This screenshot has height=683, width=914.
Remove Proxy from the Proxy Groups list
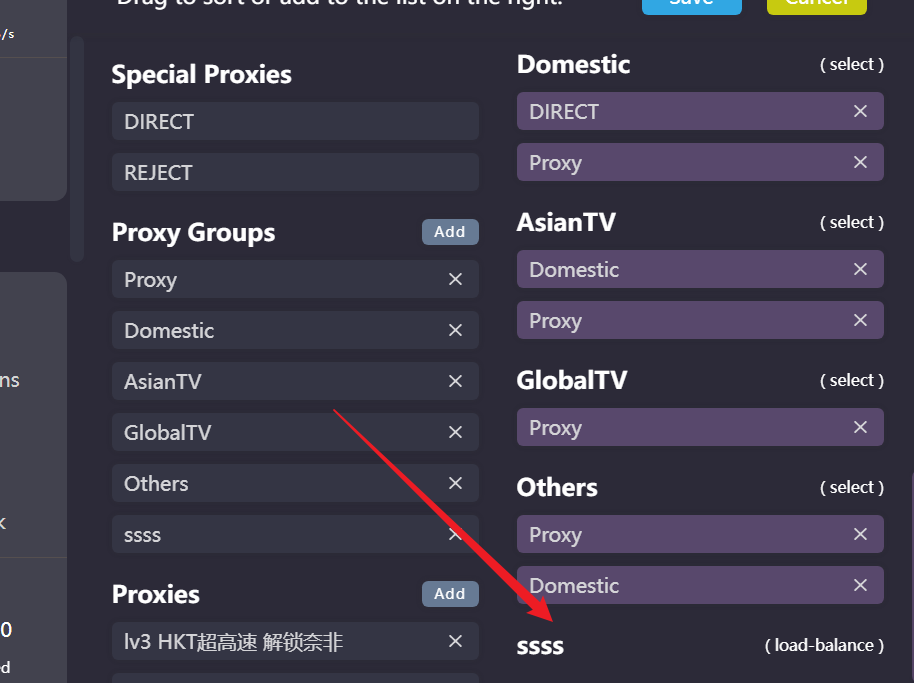[x=455, y=279]
